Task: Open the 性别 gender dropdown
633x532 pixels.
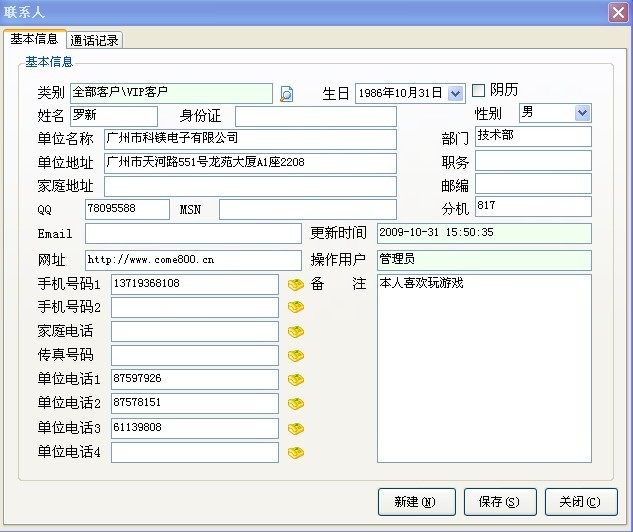Action: point(582,113)
